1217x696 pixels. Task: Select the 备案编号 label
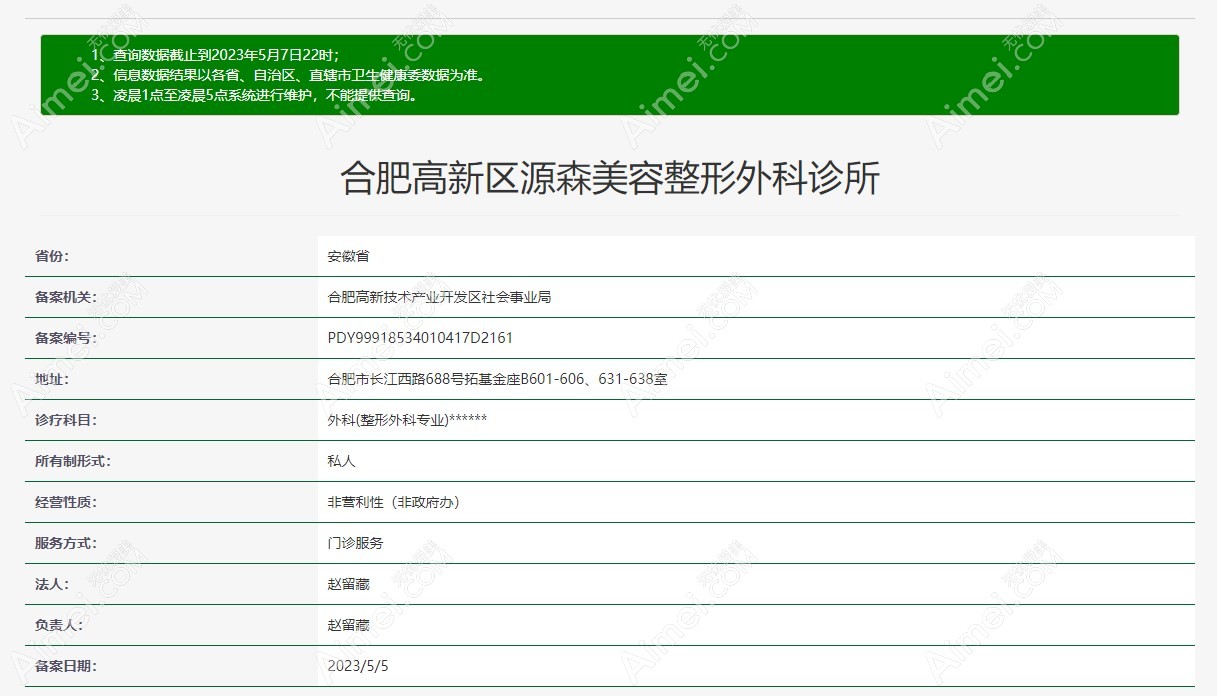pyautogui.click(x=66, y=338)
